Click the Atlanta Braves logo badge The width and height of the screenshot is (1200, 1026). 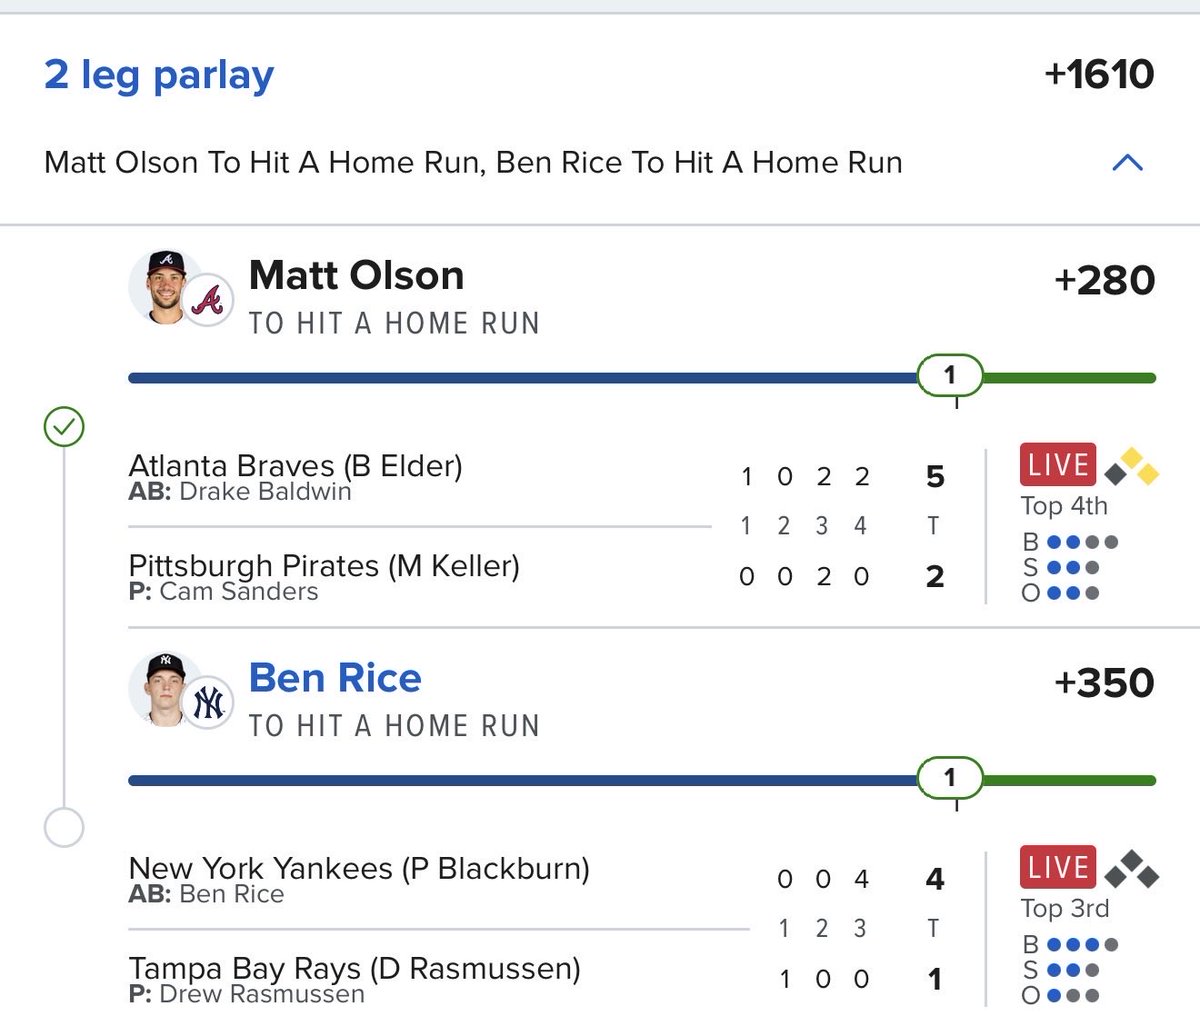(x=208, y=299)
